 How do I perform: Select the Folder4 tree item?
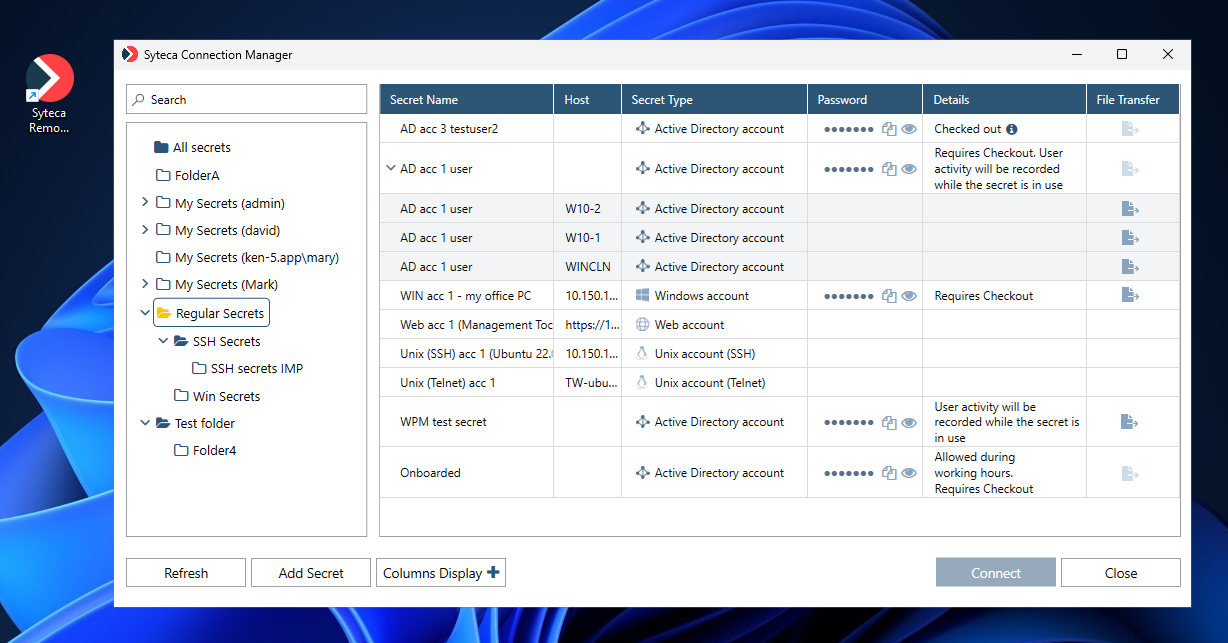coord(213,450)
